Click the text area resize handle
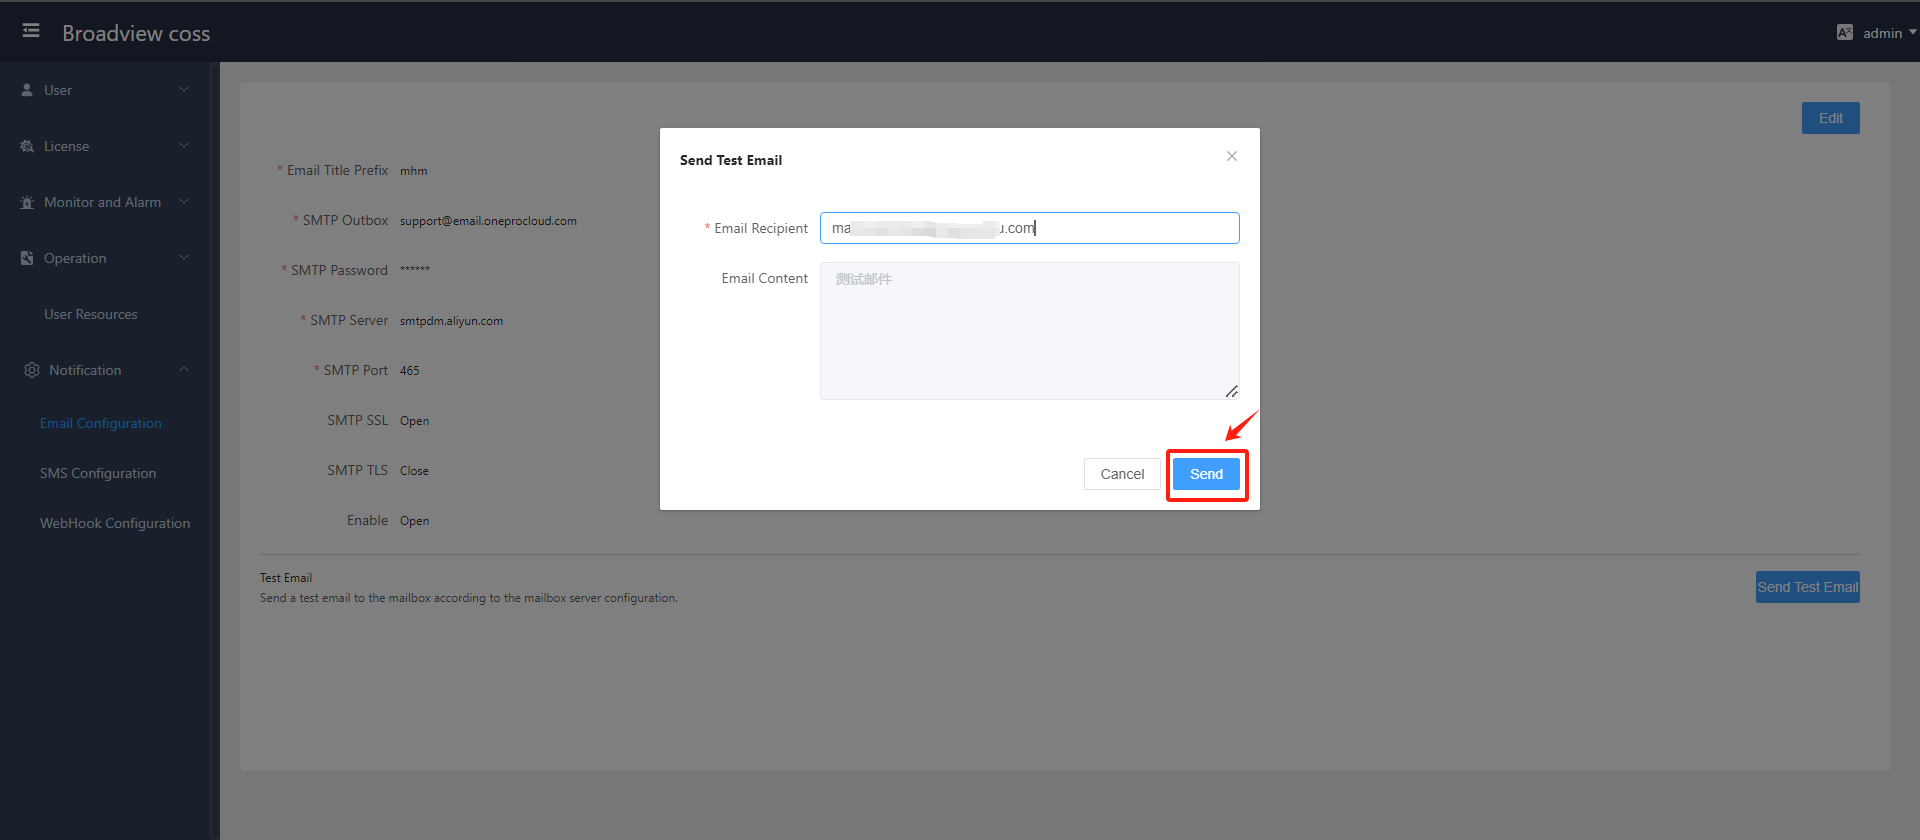The width and height of the screenshot is (1920, 840). pyautogui.click(x=1232, y=392)
